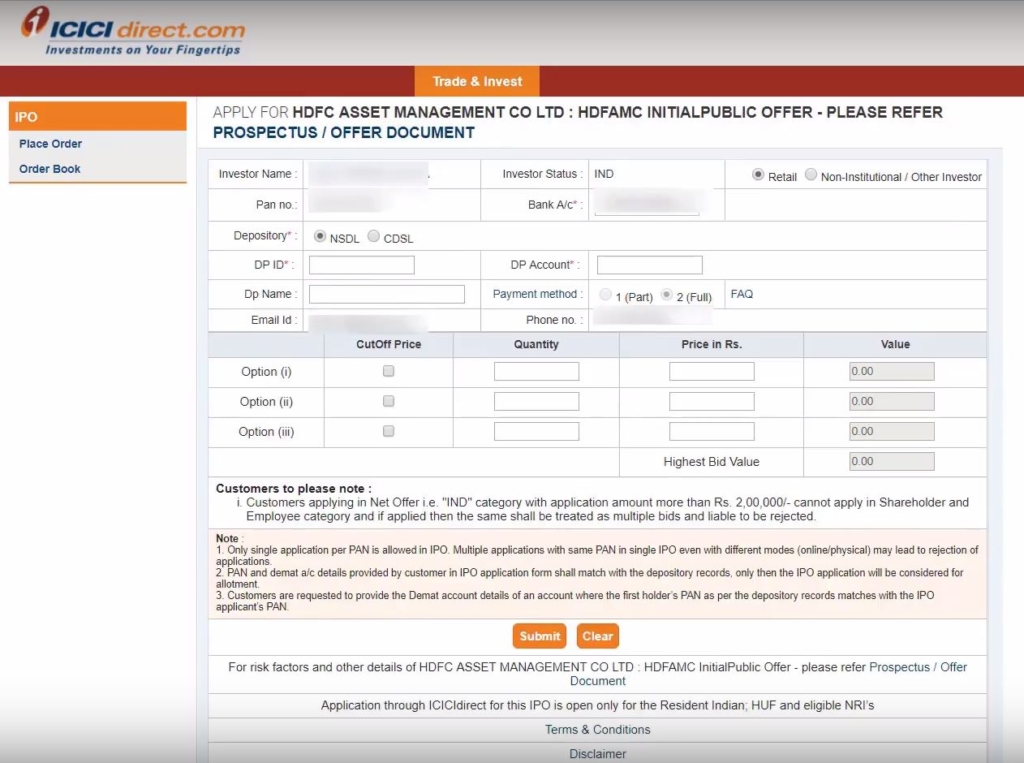Select payment method 1 (Part)

coord(605,295)
